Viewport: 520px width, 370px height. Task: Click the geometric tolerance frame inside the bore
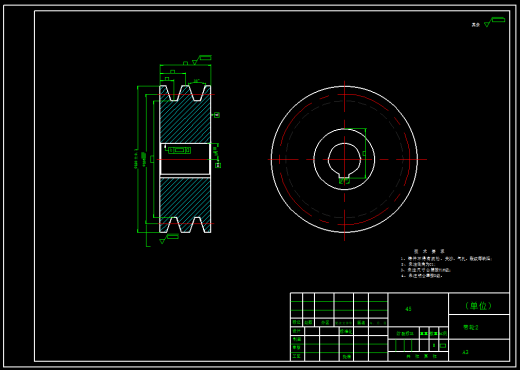[179, 150]
